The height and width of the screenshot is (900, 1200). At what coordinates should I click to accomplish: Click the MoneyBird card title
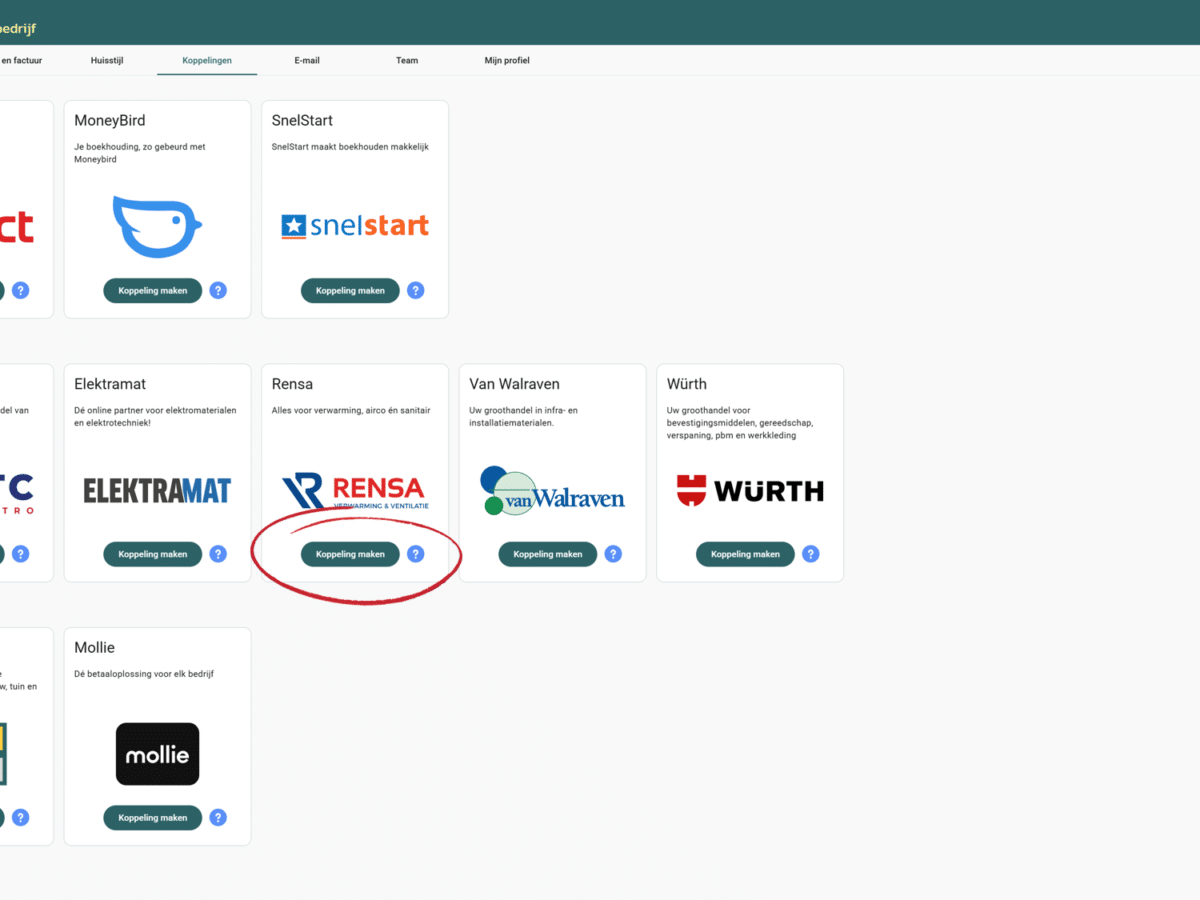pyautogui.click(x=110, y=121)
